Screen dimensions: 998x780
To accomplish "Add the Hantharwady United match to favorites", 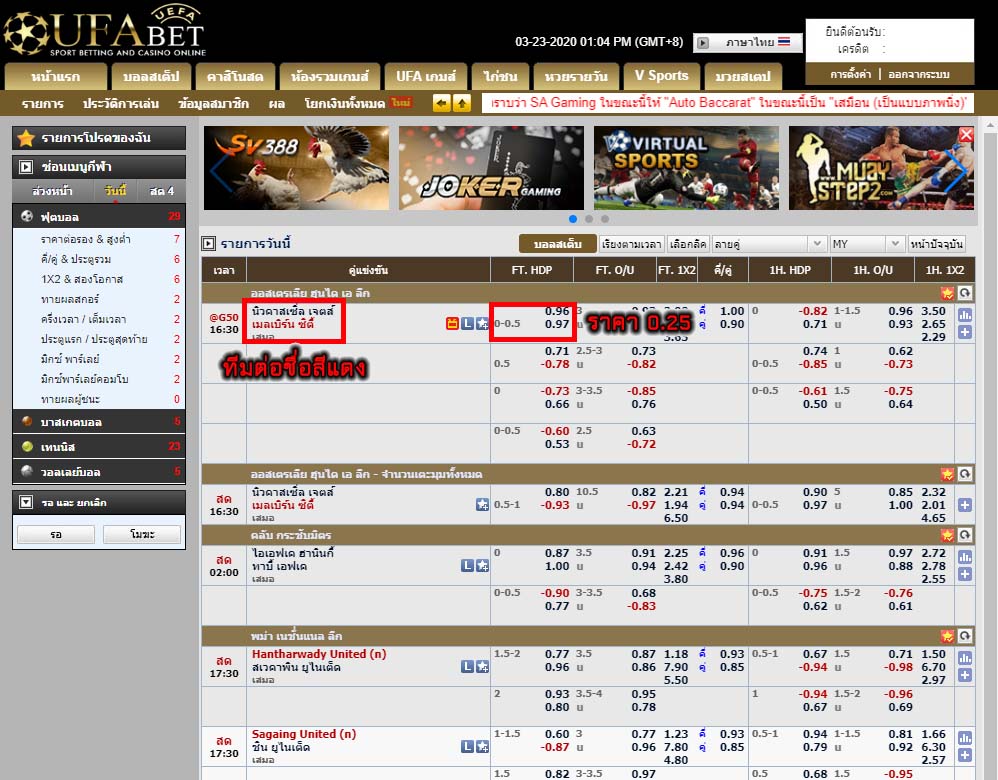I will 482,667.
